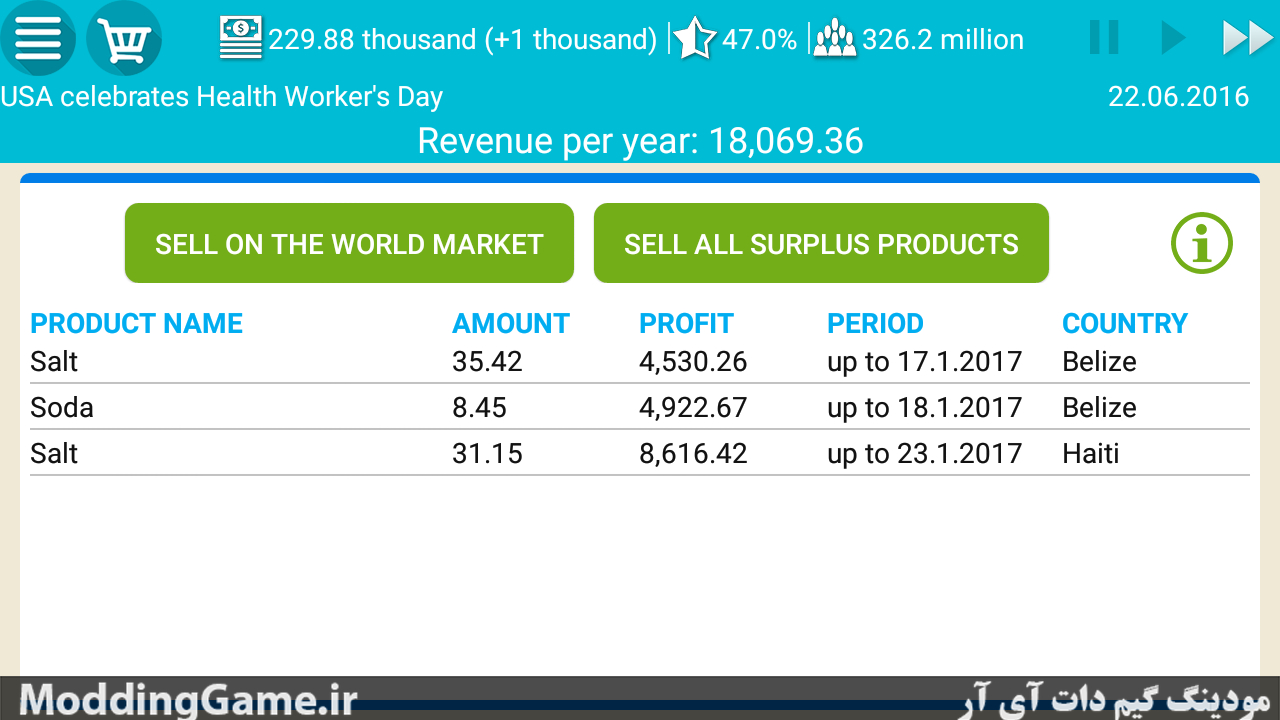Pause the game time
Screen dimensions: 1280x720
[1104, 38]
